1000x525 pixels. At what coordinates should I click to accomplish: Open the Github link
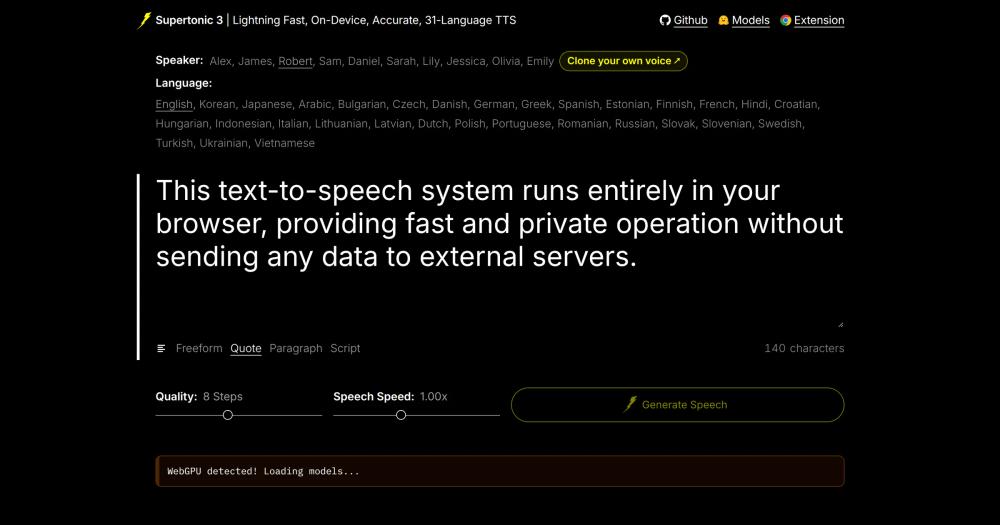[691, 20]
